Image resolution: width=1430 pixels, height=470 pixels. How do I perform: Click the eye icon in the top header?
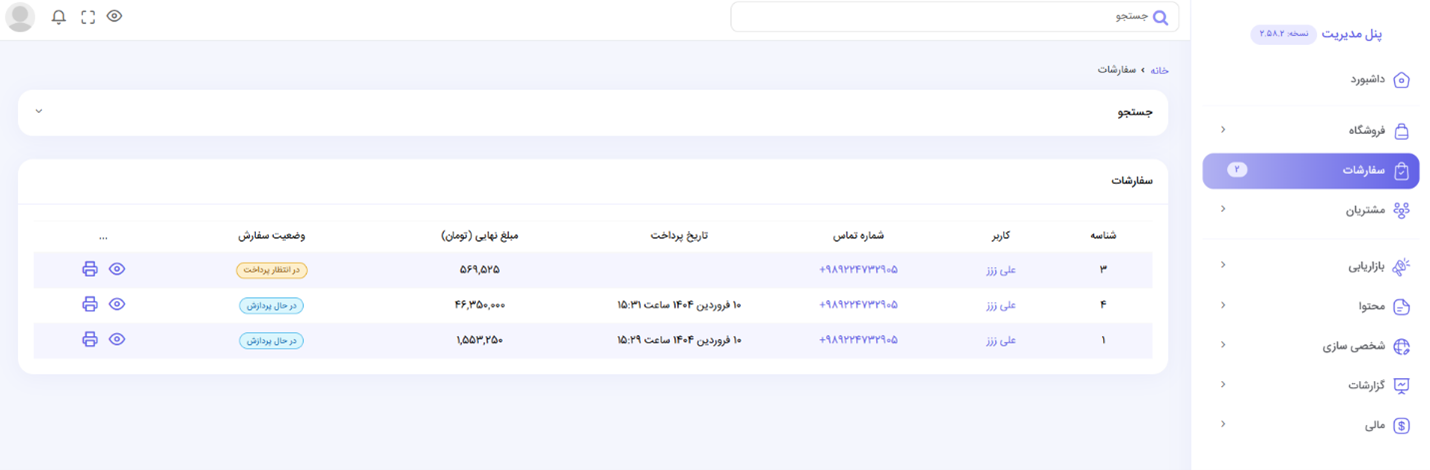pyautogui.click(x=115, y=16)
